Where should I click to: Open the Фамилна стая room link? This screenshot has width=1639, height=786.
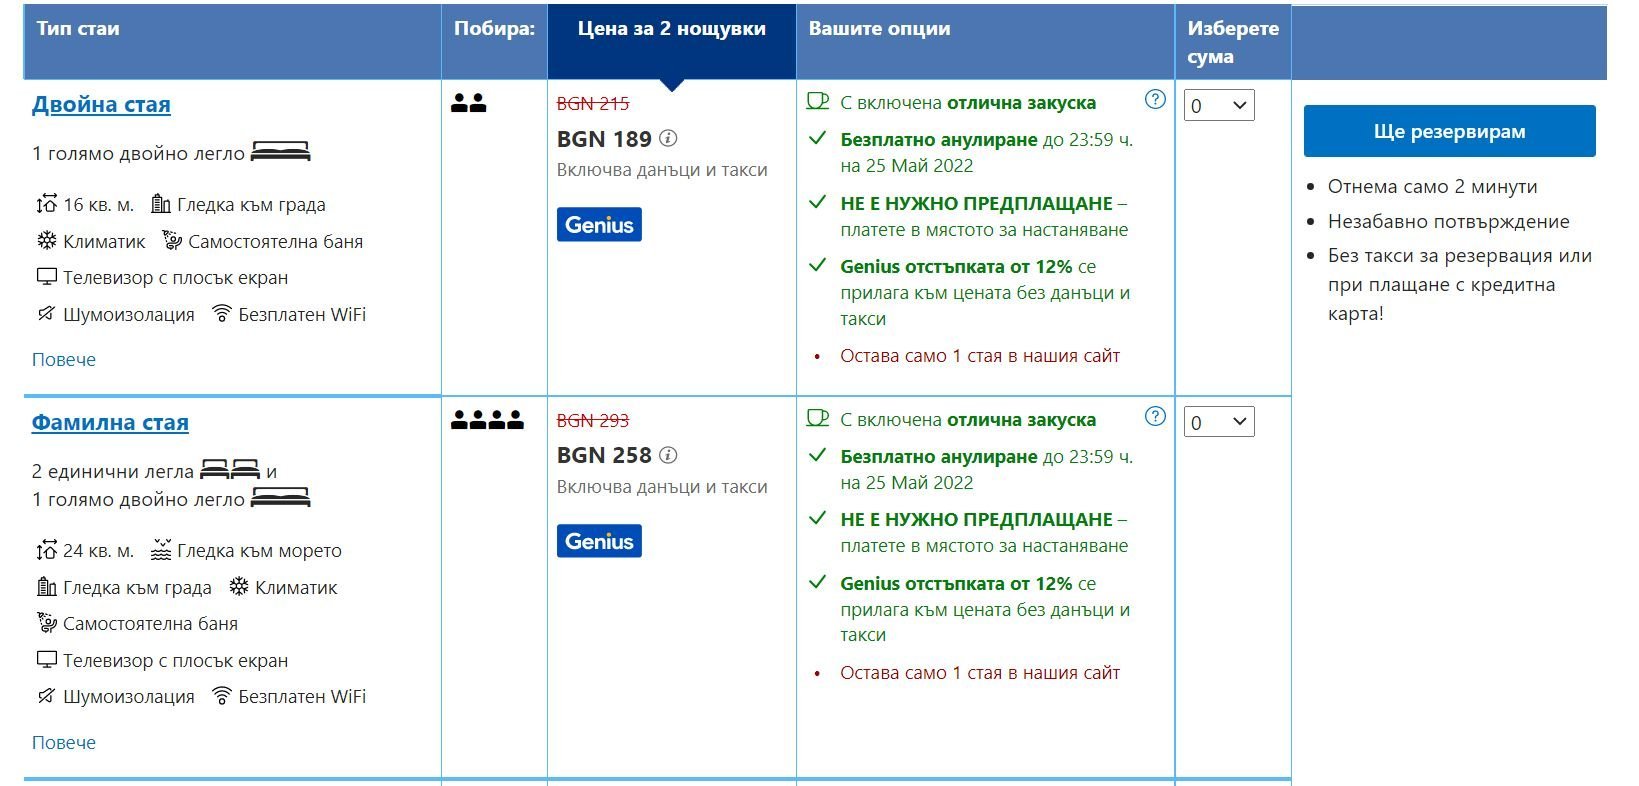tap(110, 422)
